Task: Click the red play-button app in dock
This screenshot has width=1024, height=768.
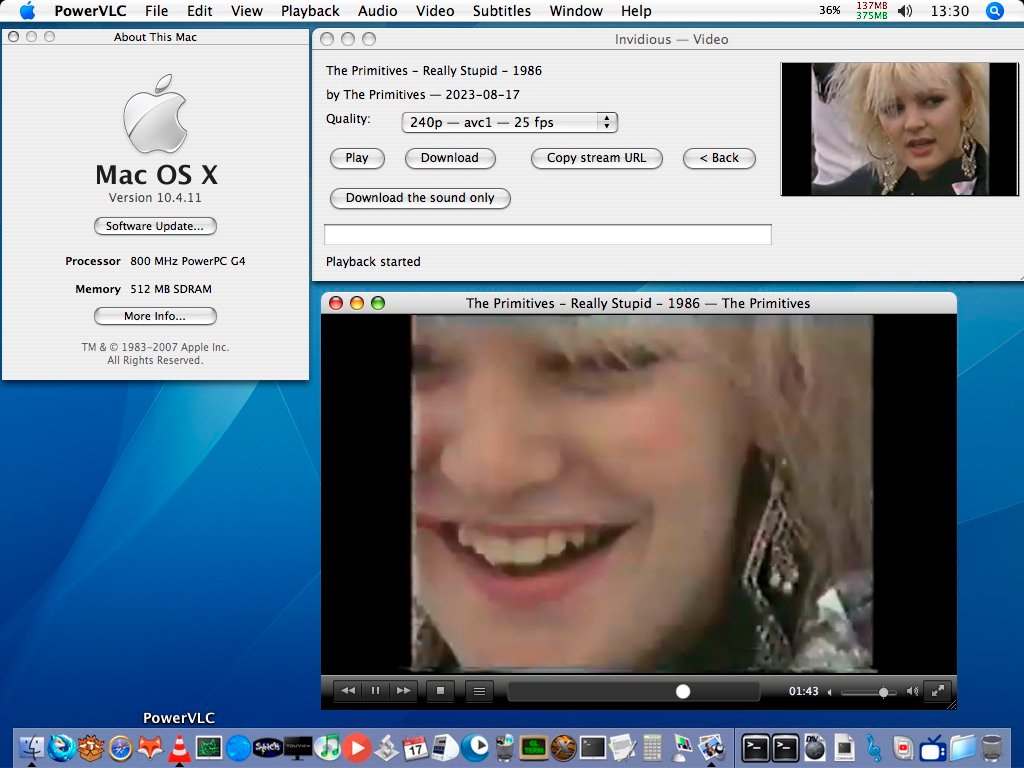Action: click(357, 748)
